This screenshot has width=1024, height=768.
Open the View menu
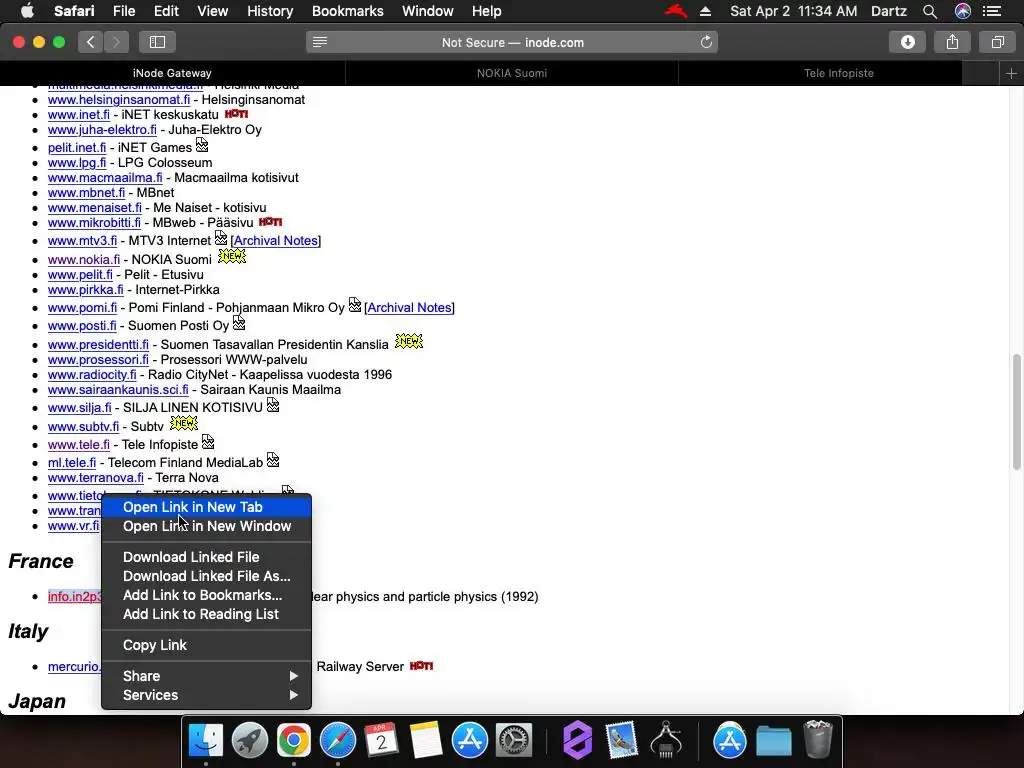click(212, 11)
